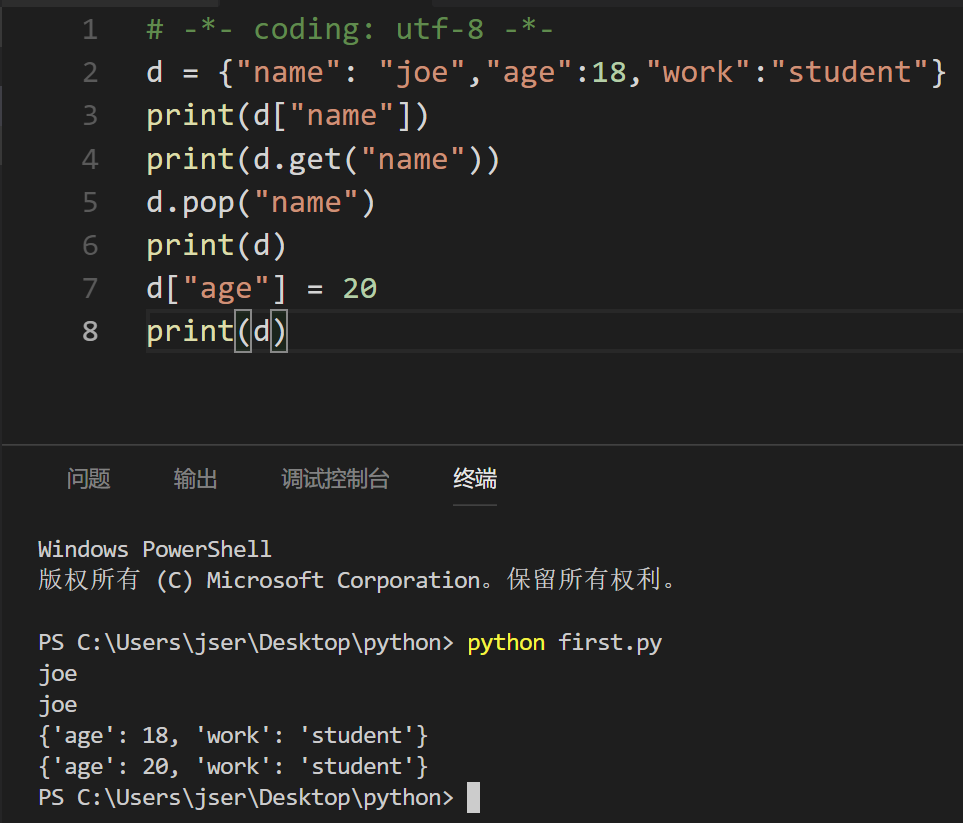Click the "student" string on line 2
Image resolution: width=963 pixels, height=823 pixels.
point(849,72)
